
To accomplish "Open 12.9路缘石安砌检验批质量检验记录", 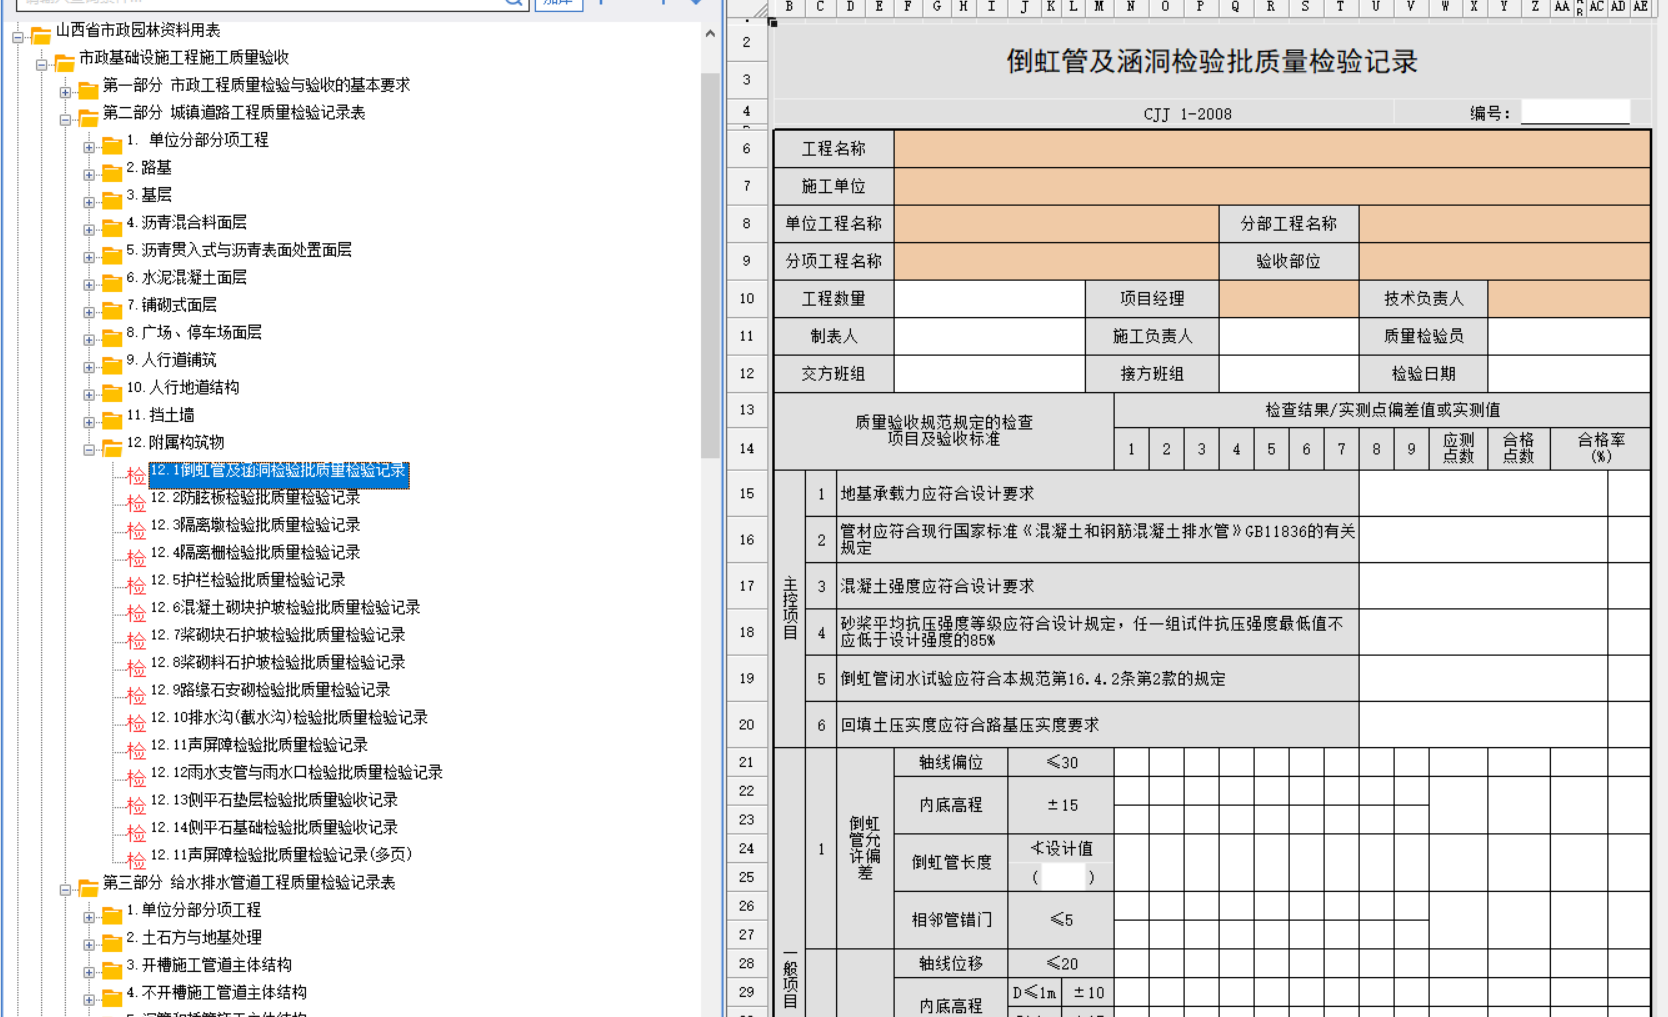I will pyautogui.click(x=270, y=690).
